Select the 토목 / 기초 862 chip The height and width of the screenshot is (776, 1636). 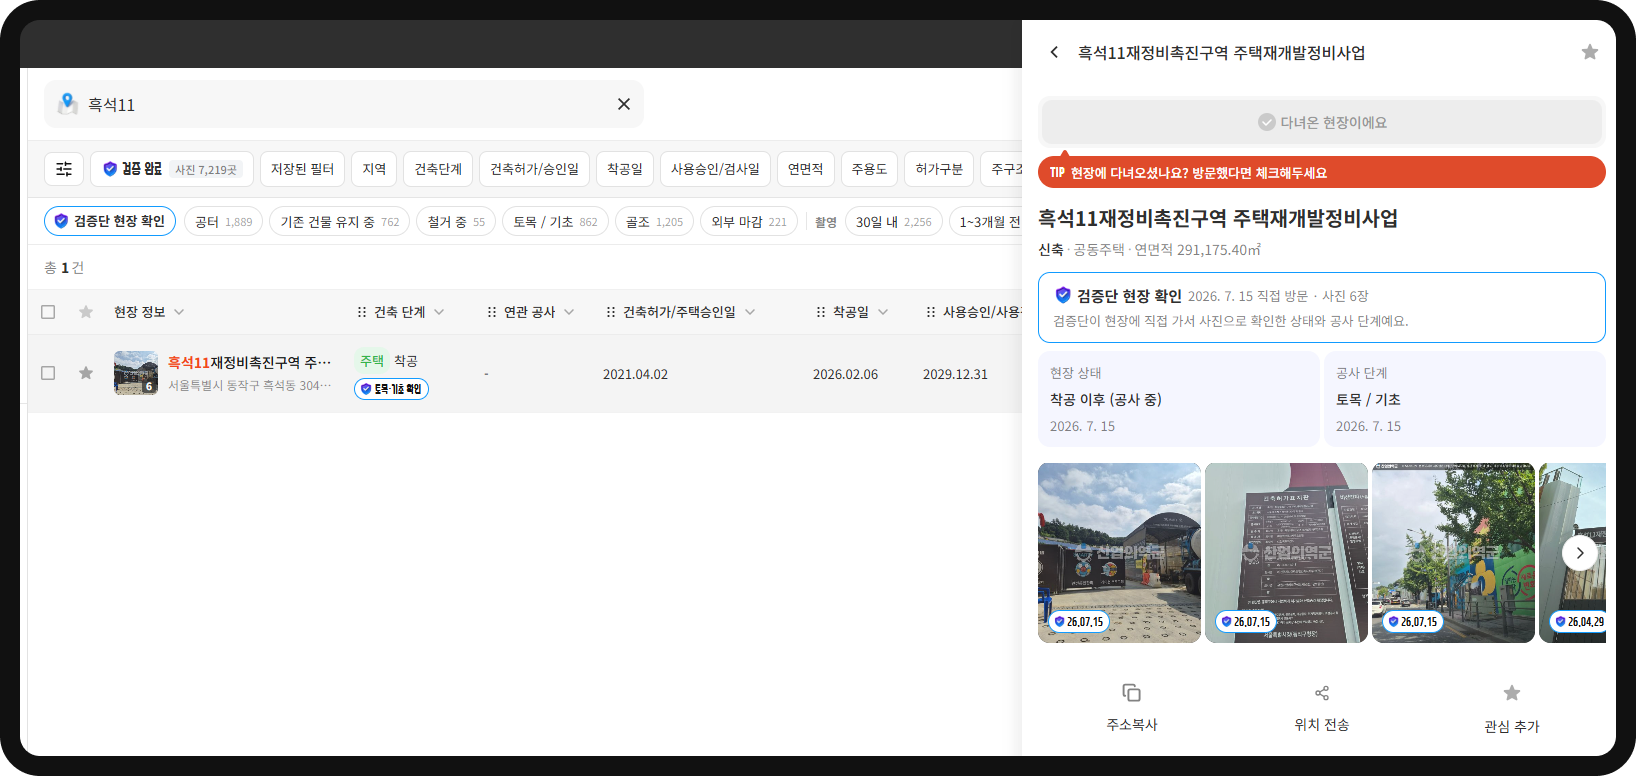[x=555, y=221]
